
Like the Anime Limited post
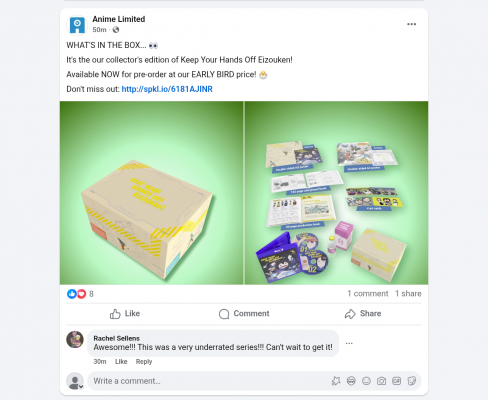point(125,314)
